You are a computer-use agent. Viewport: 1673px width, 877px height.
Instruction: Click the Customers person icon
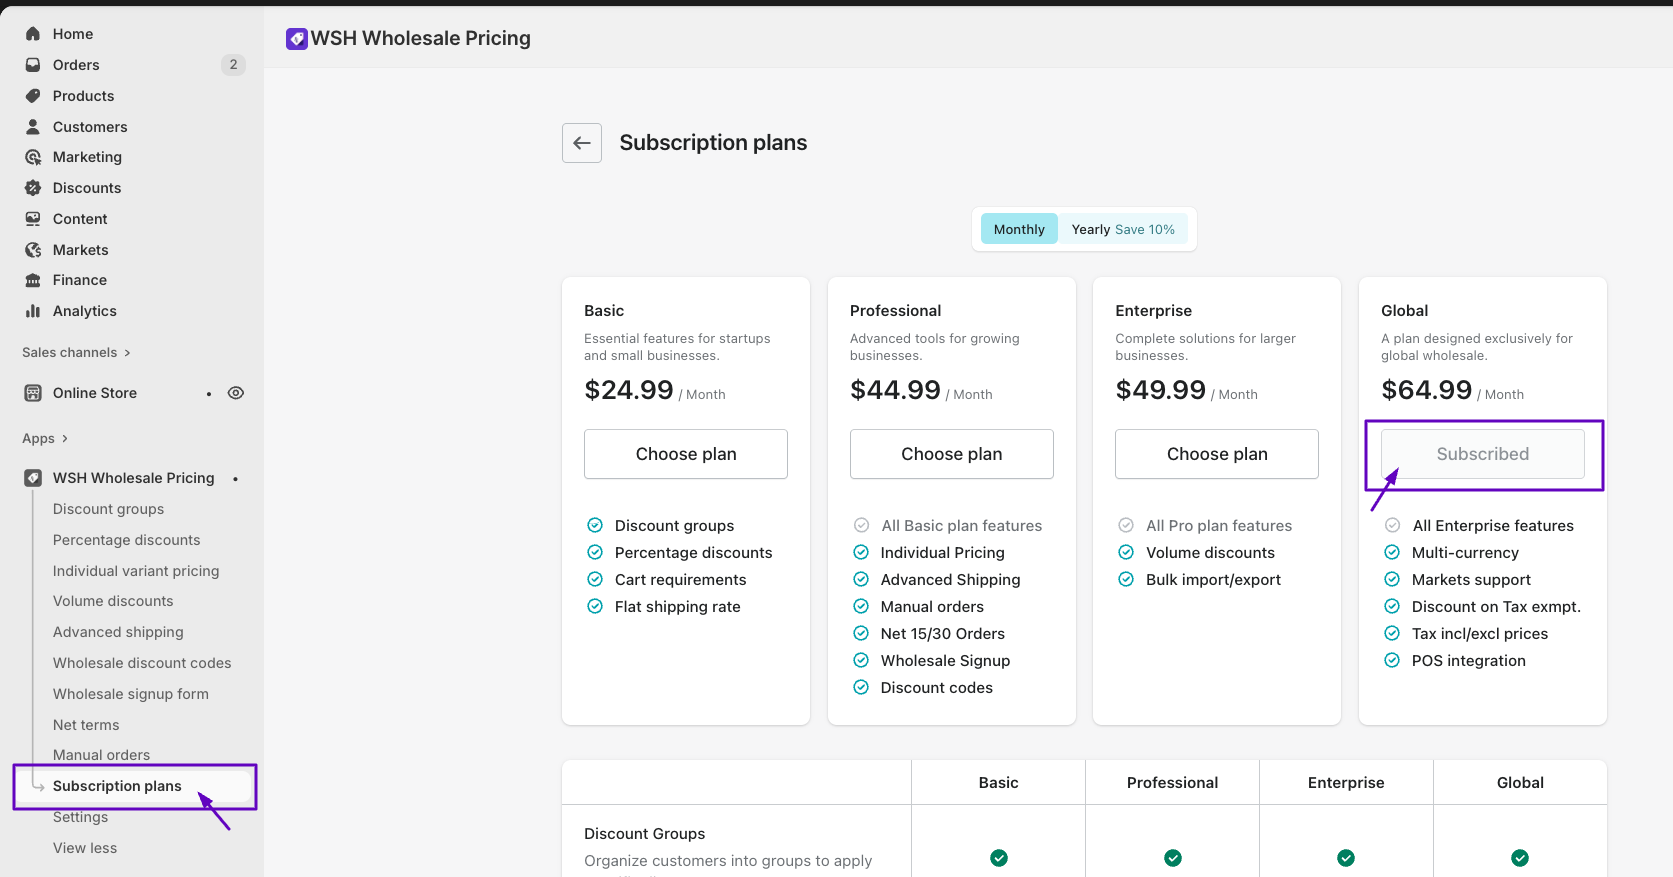33,127
